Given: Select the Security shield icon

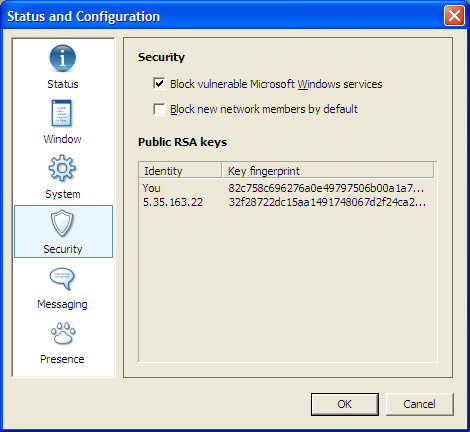Looking at the screenshot, I should click(x=62, y=223).
